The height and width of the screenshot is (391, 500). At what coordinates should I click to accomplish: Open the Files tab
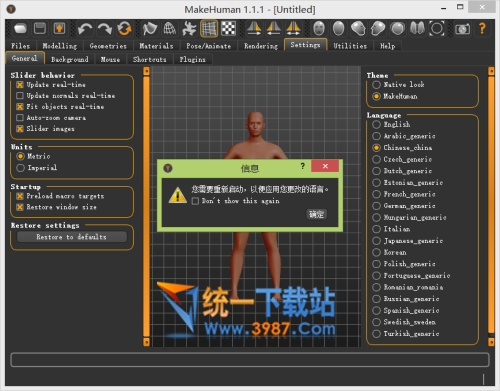[21, 46]
